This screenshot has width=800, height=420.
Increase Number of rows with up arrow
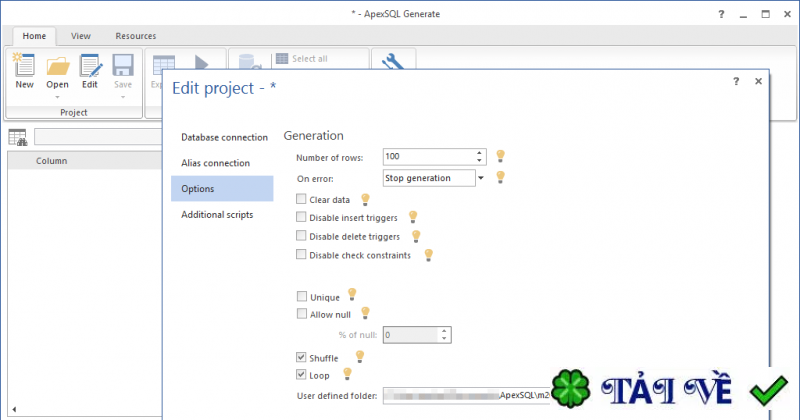[480, 153]
